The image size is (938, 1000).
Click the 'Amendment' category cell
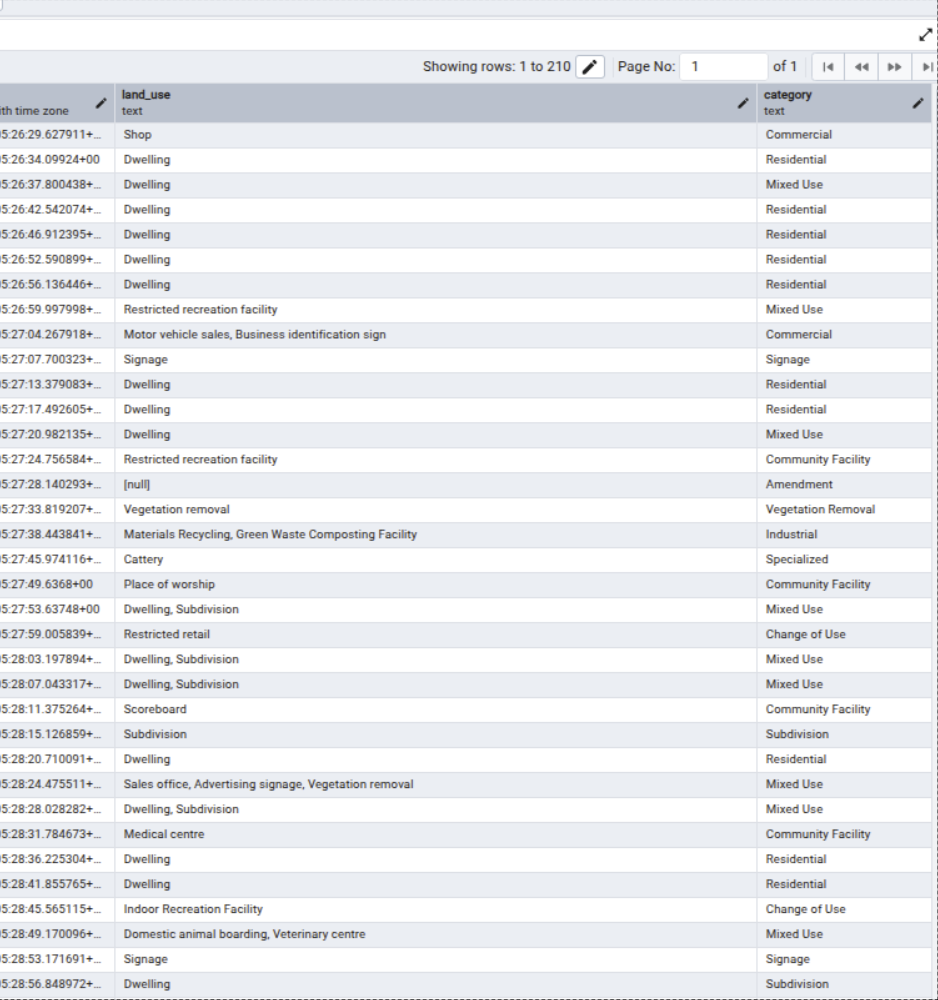coord(799,485)
